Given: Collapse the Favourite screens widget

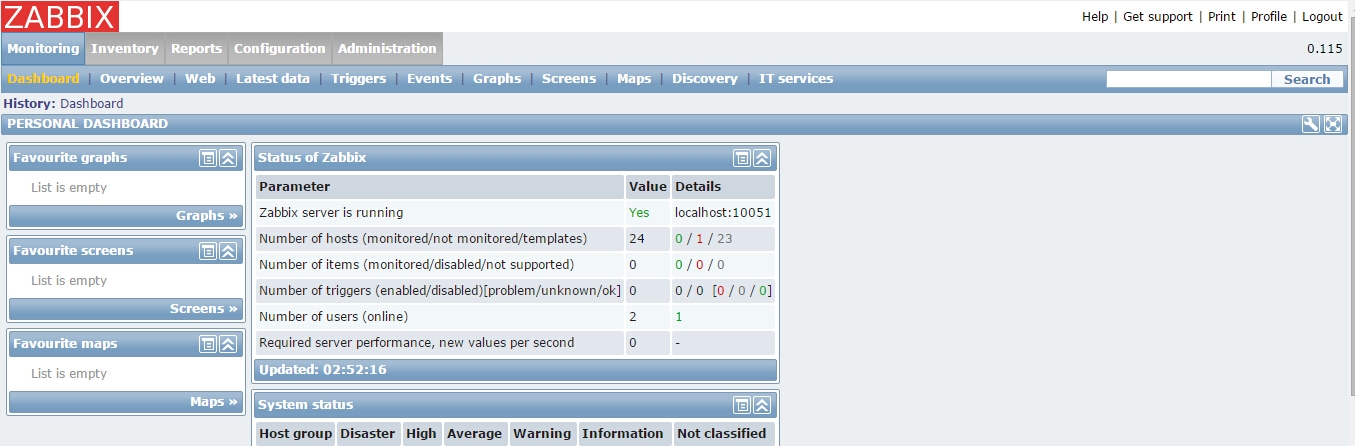Looking at the screenshot, I should point(227,251).
